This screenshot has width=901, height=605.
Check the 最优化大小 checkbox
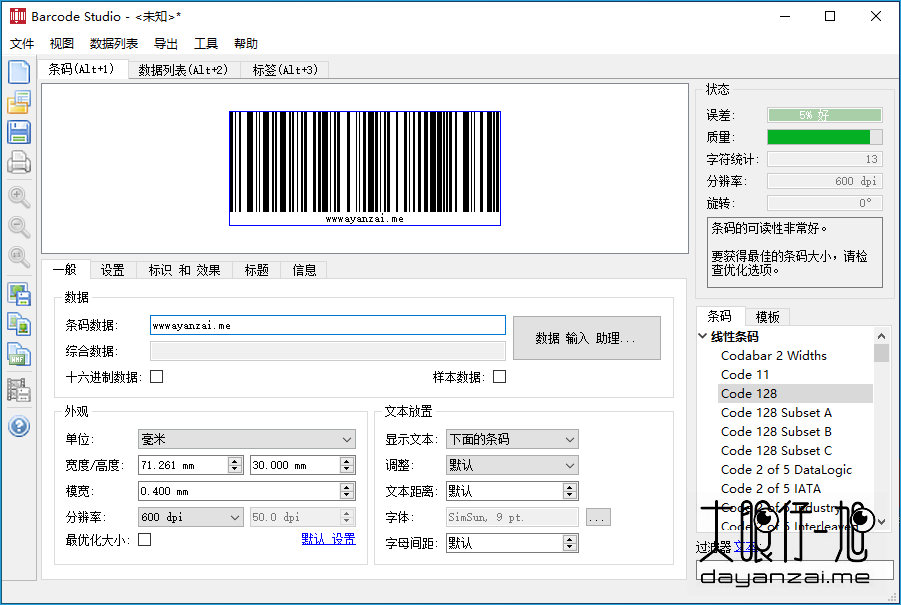click(145, 539)
